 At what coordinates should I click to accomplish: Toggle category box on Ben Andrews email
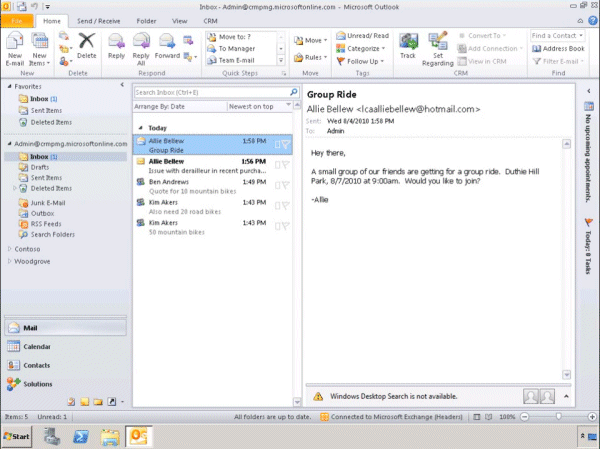(278, 185)
